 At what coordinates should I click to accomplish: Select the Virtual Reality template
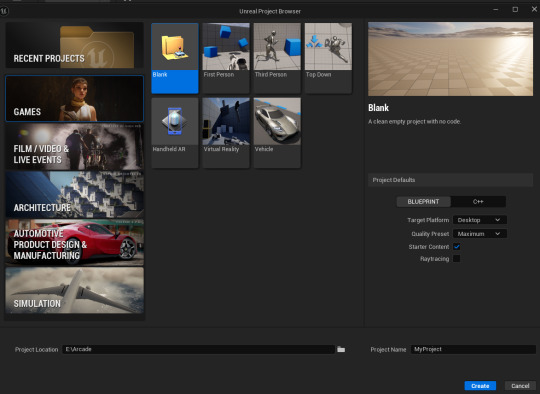(226, 133)
